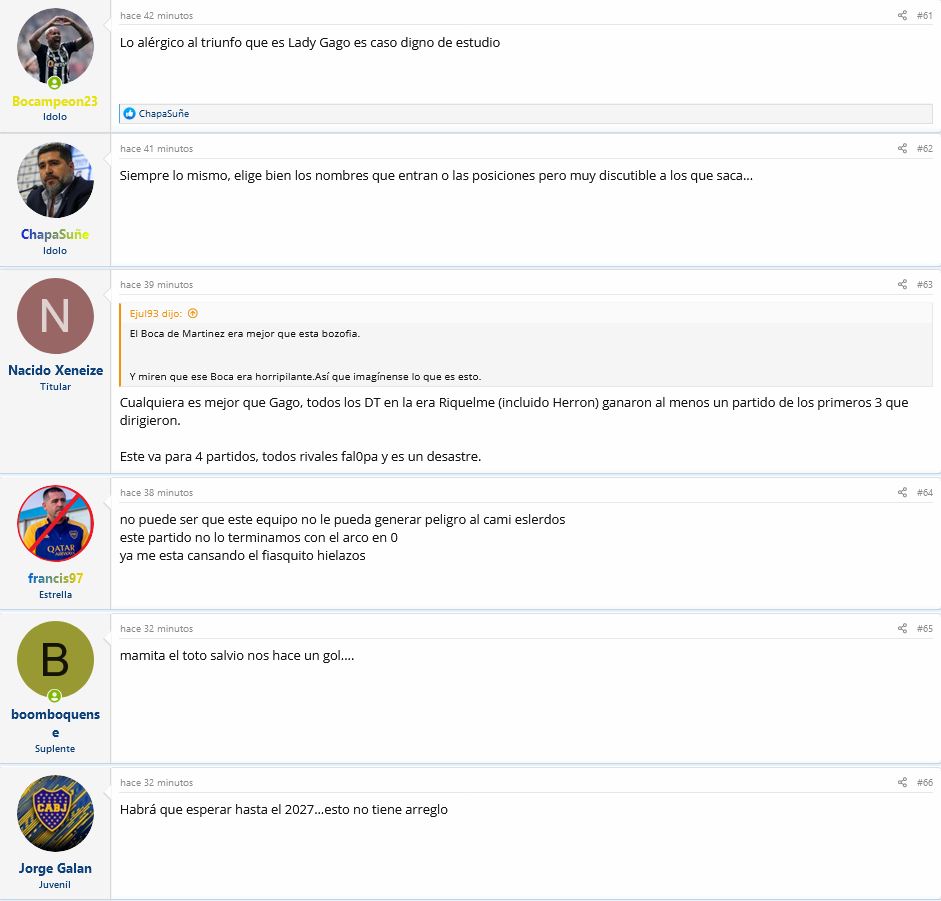Open post number #63 permalink
Viewport: 941px width, 901px height.
[x=924, y=285]
